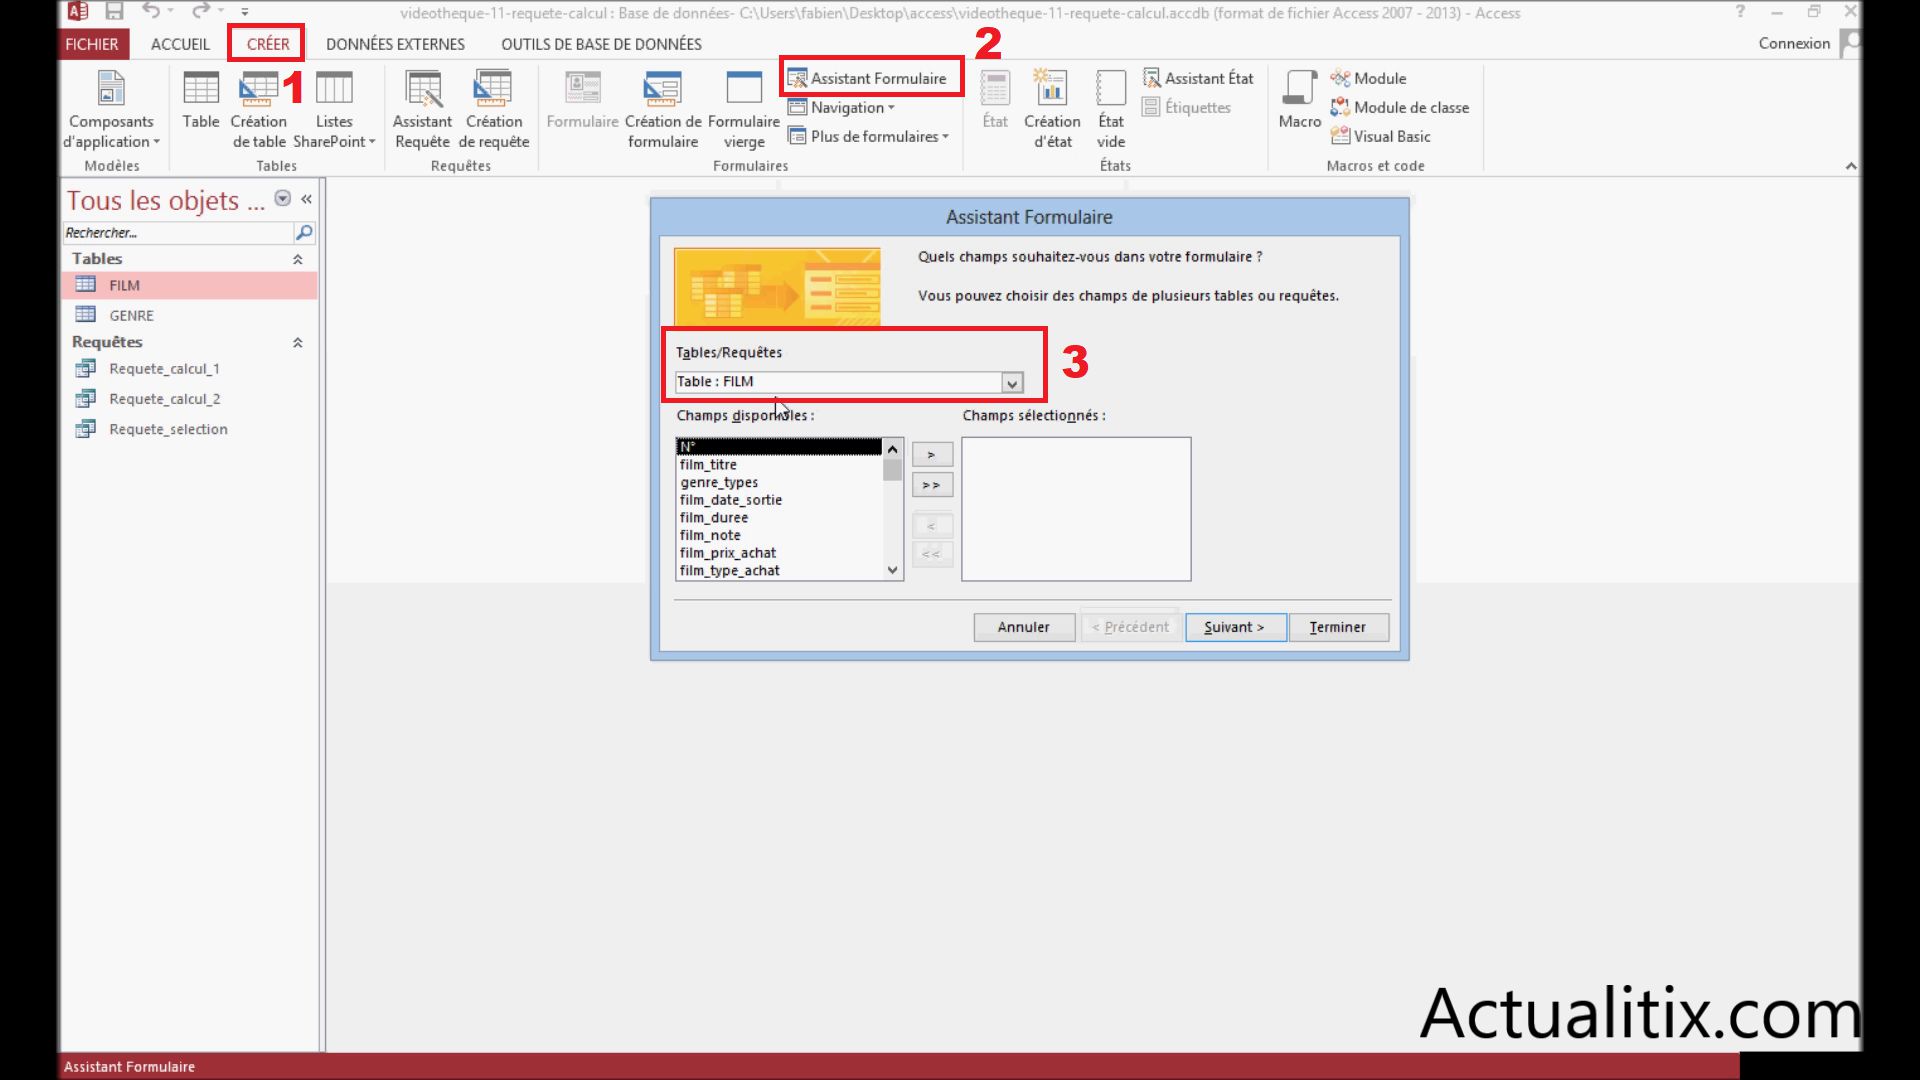Open the Composants d'application gallery
The image size is (1920, 1080).
click(111, 110)
